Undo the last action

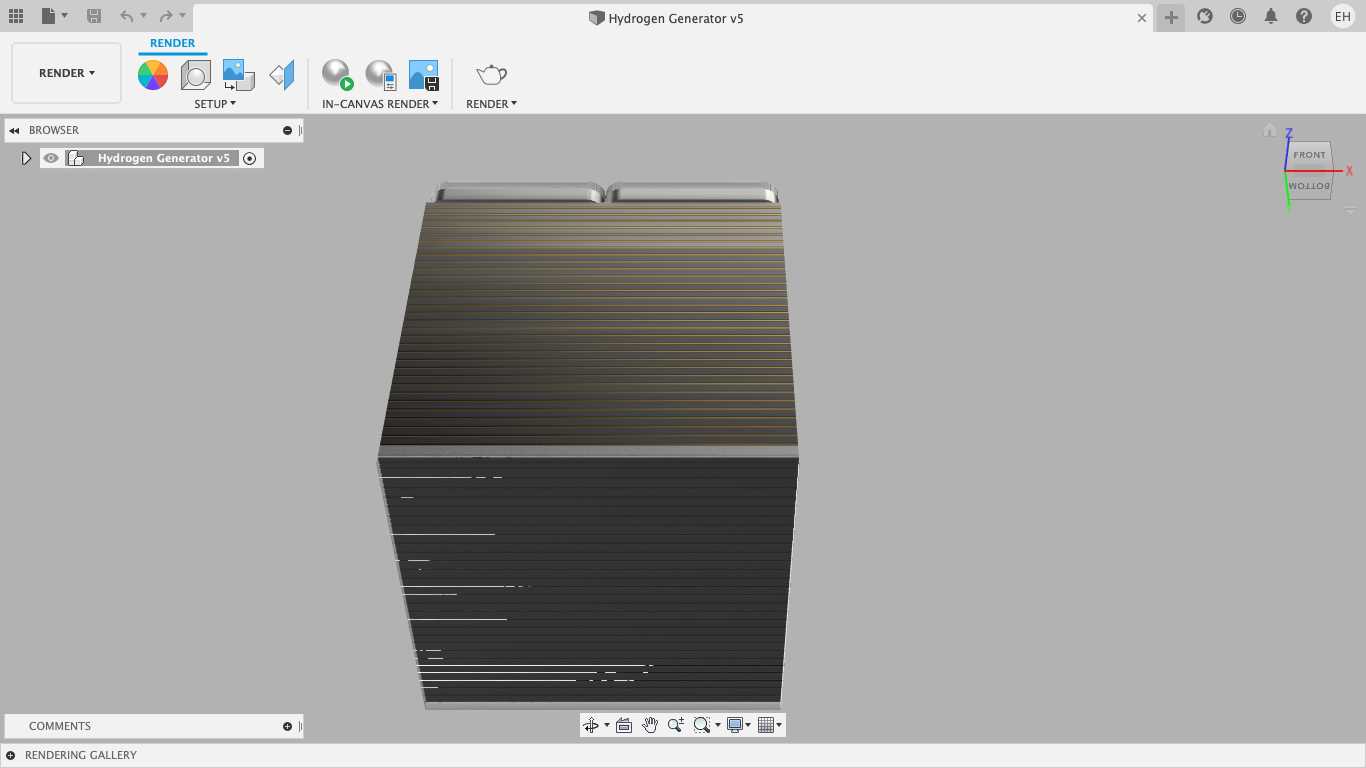126,16
